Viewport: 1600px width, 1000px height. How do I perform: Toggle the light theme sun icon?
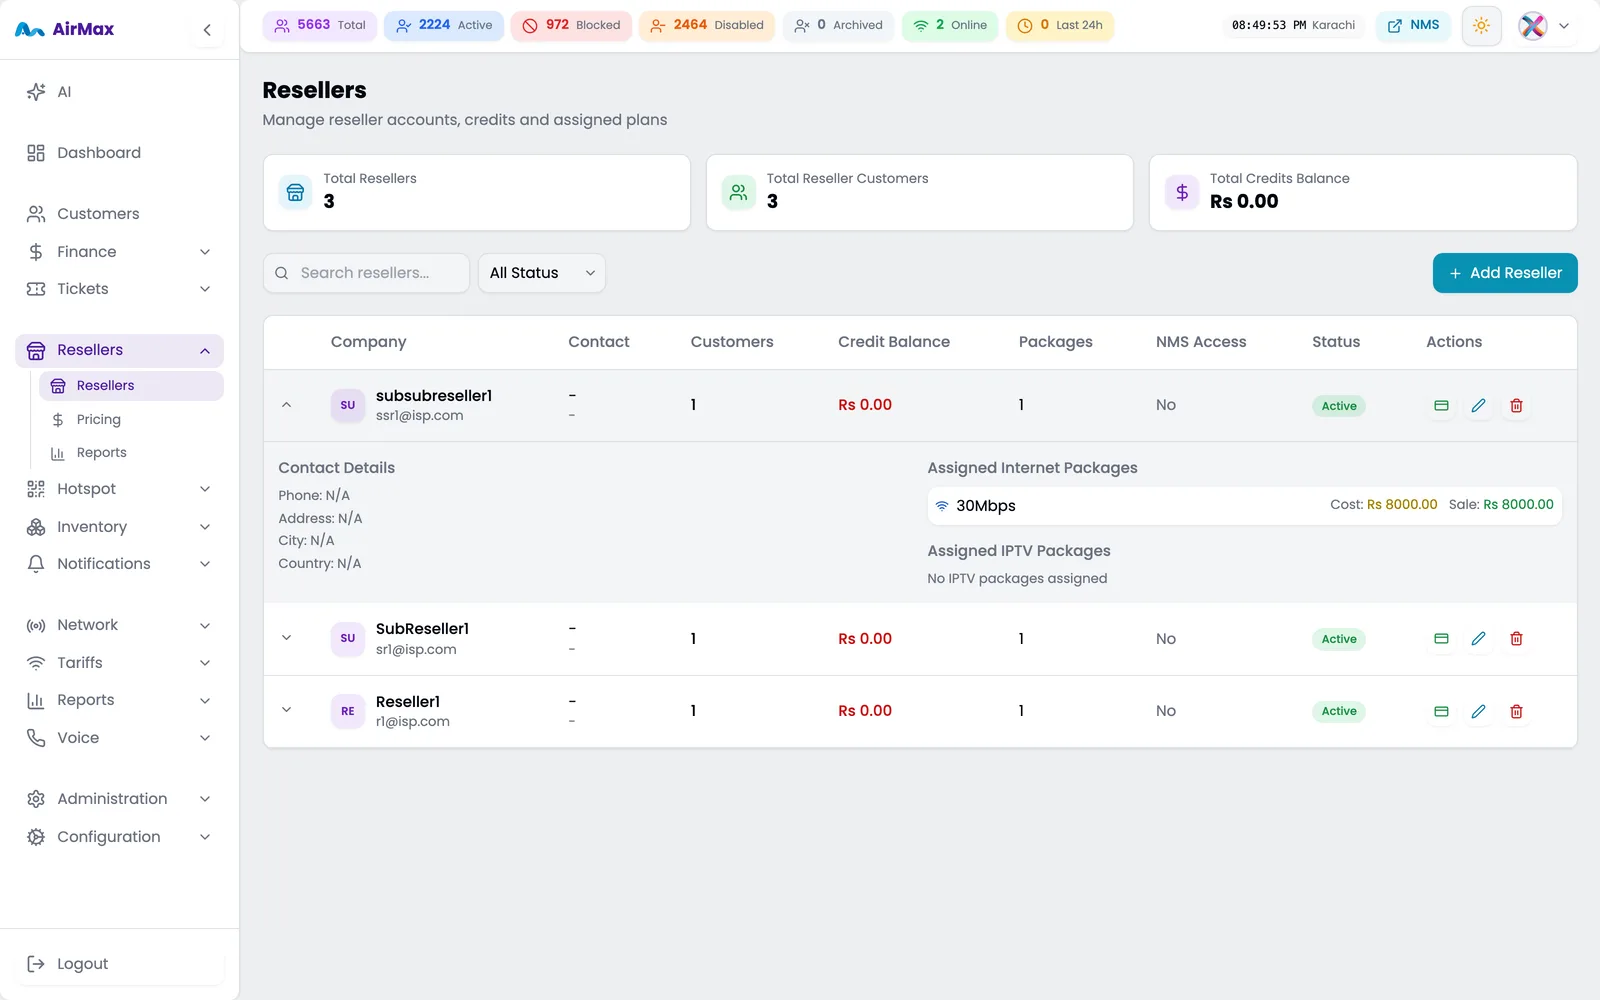[x=1481, y=26]
